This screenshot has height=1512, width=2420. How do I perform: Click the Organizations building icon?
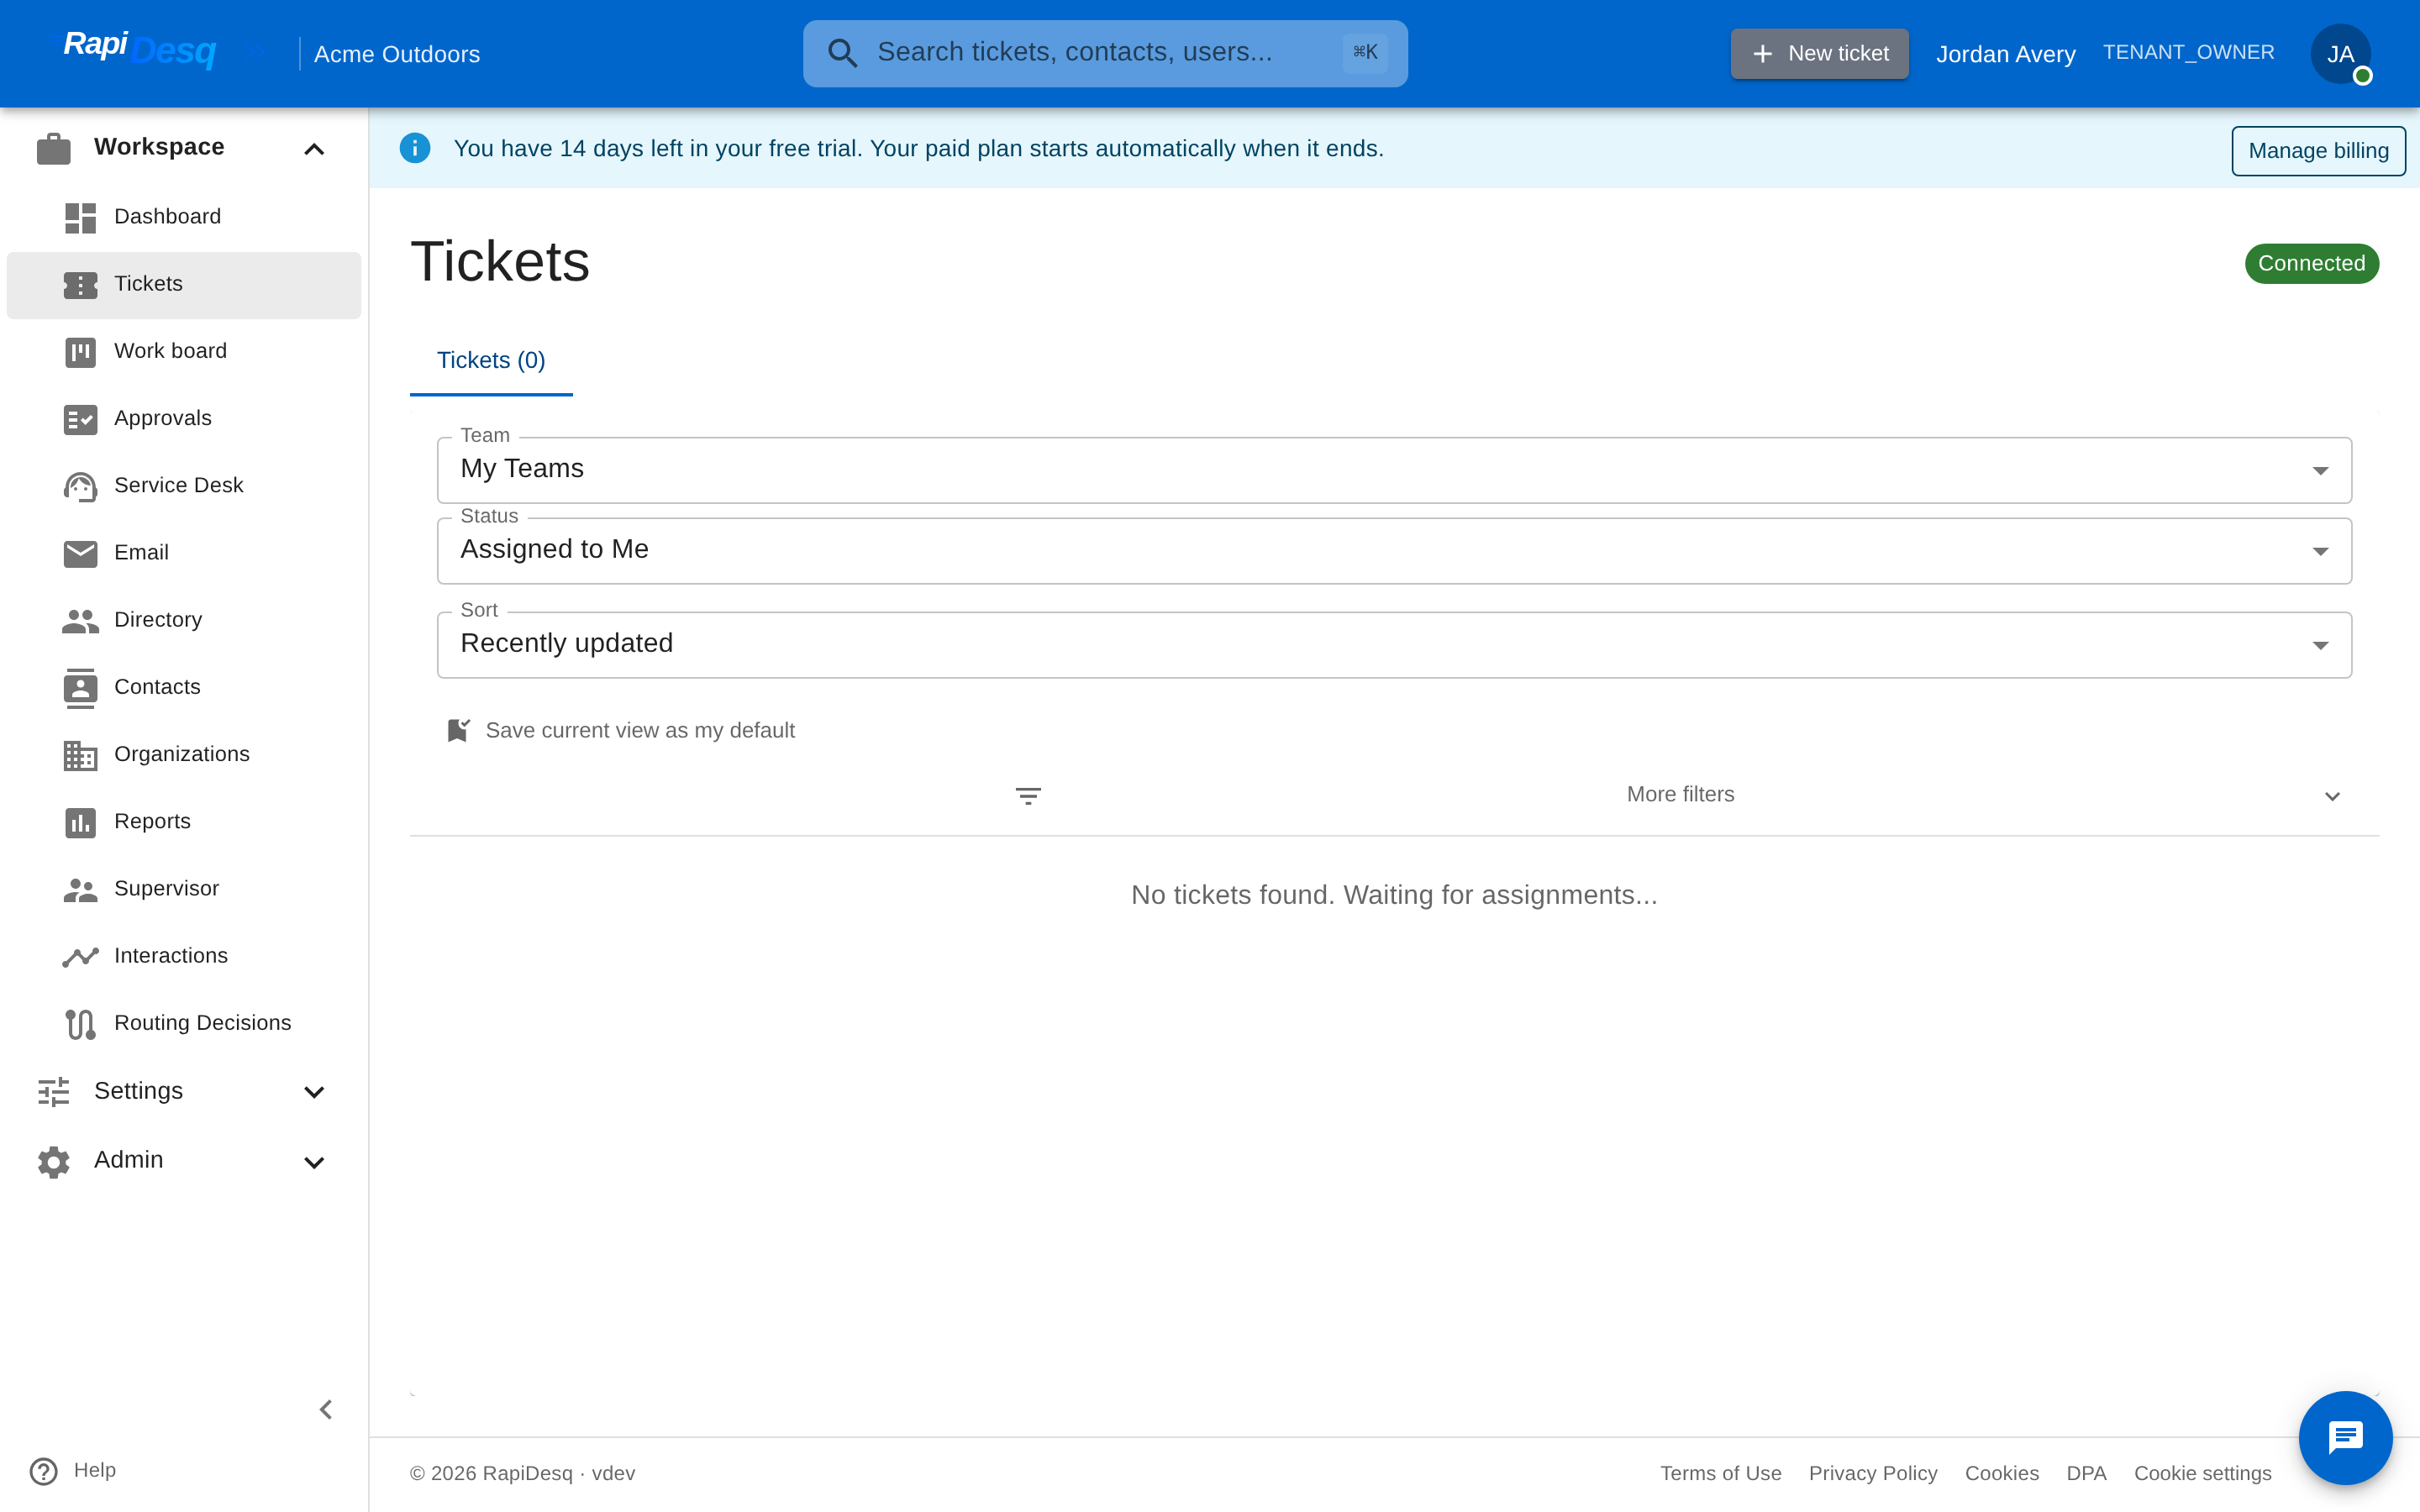coord(80,754)
